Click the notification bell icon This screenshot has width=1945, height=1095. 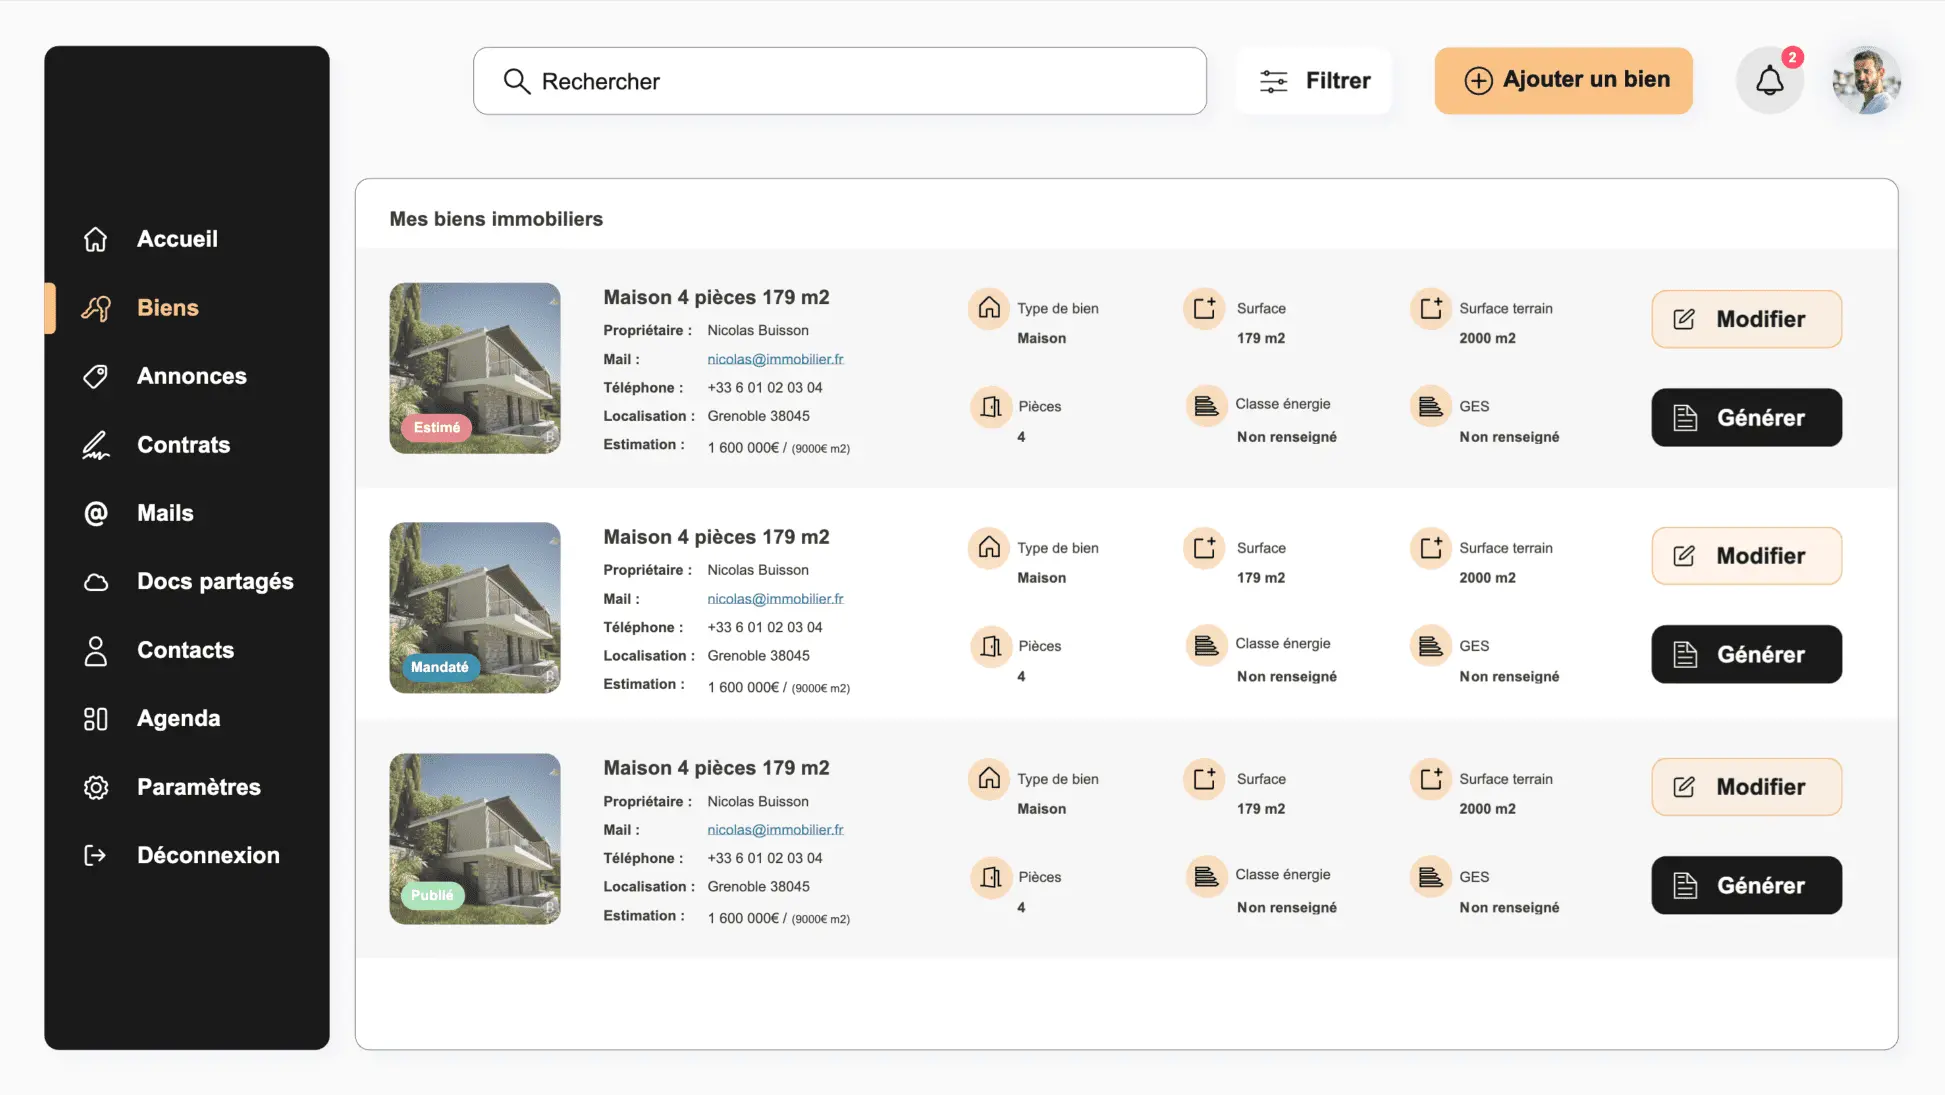[x=1769, y=80]
